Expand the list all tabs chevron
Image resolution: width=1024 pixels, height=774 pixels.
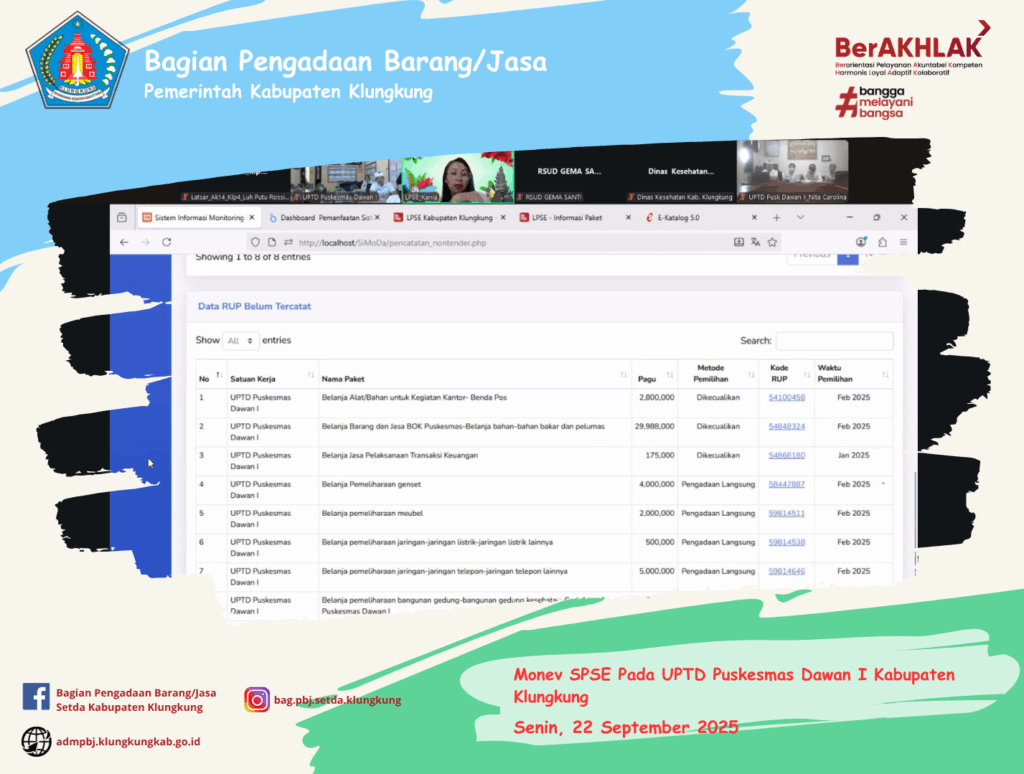(800, 217)
